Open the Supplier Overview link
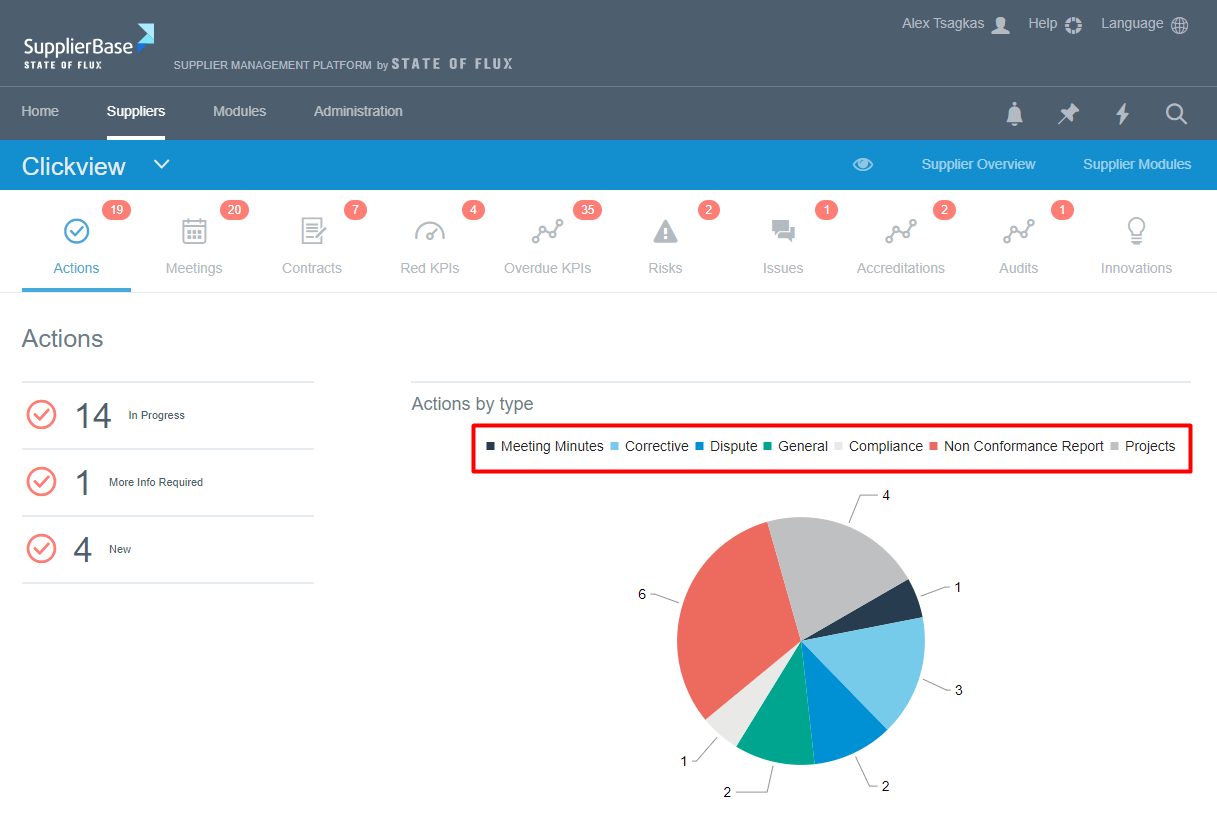1217x818 pixels. pos(978,165)
